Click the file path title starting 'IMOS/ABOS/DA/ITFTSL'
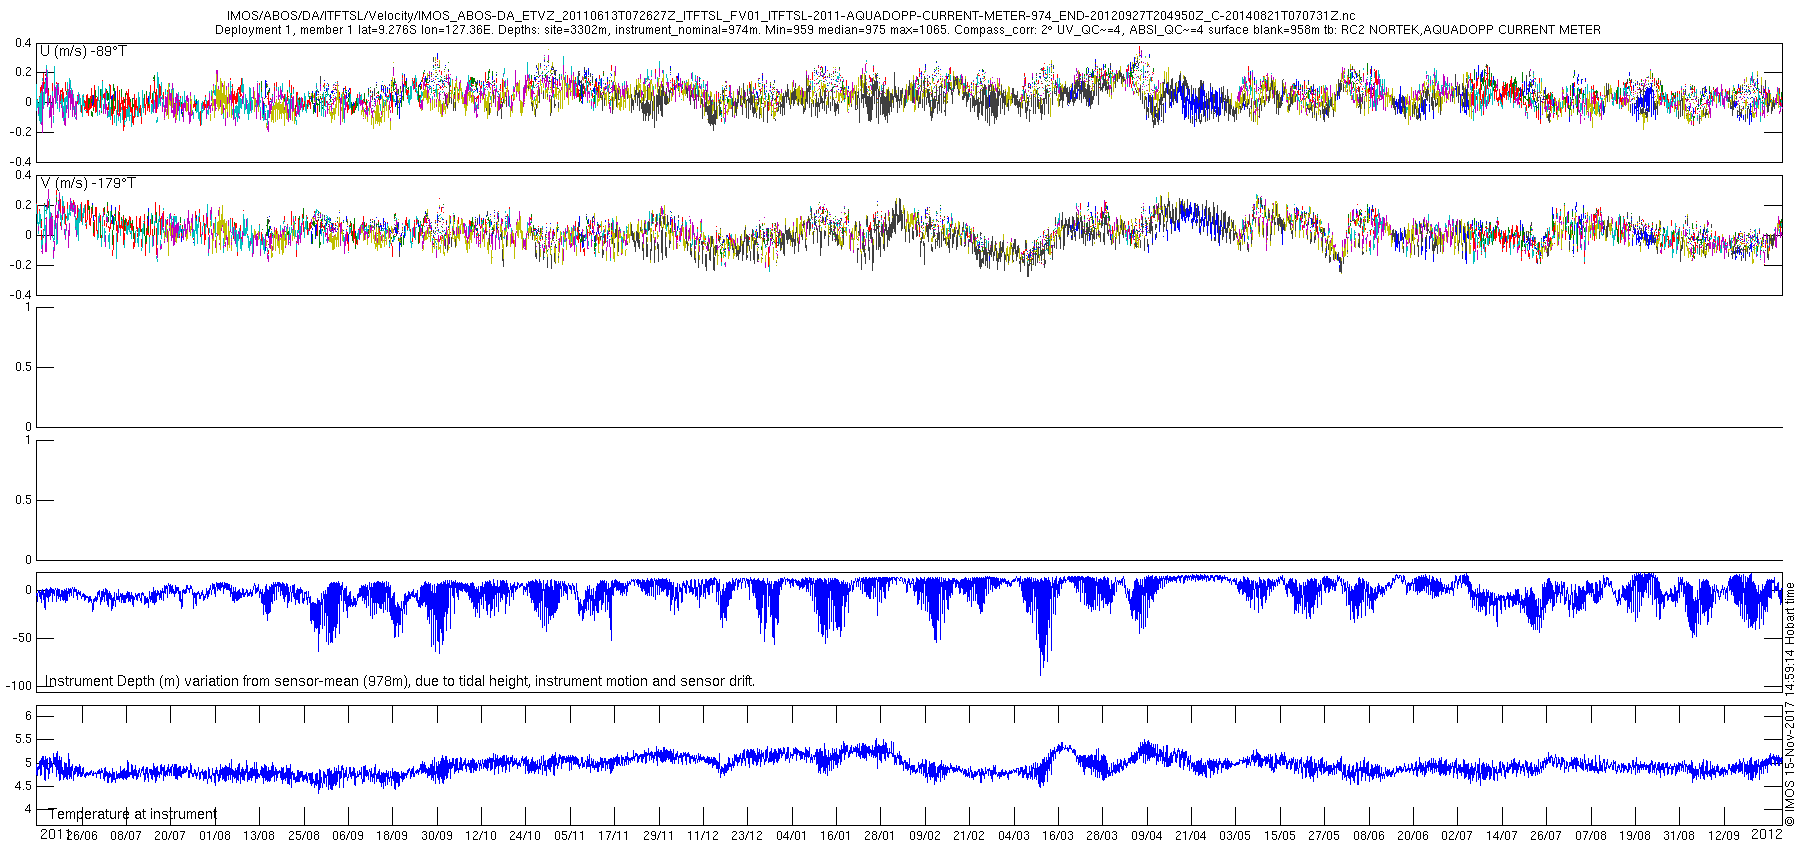 coord(791,16)
